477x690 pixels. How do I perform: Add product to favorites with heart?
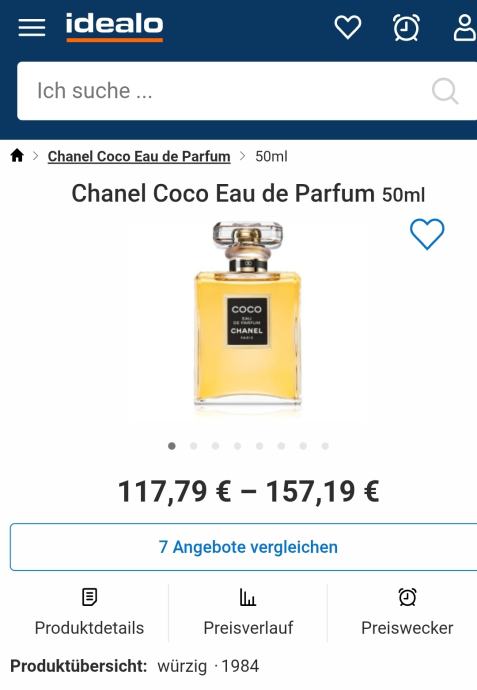[x=427, y=234]
